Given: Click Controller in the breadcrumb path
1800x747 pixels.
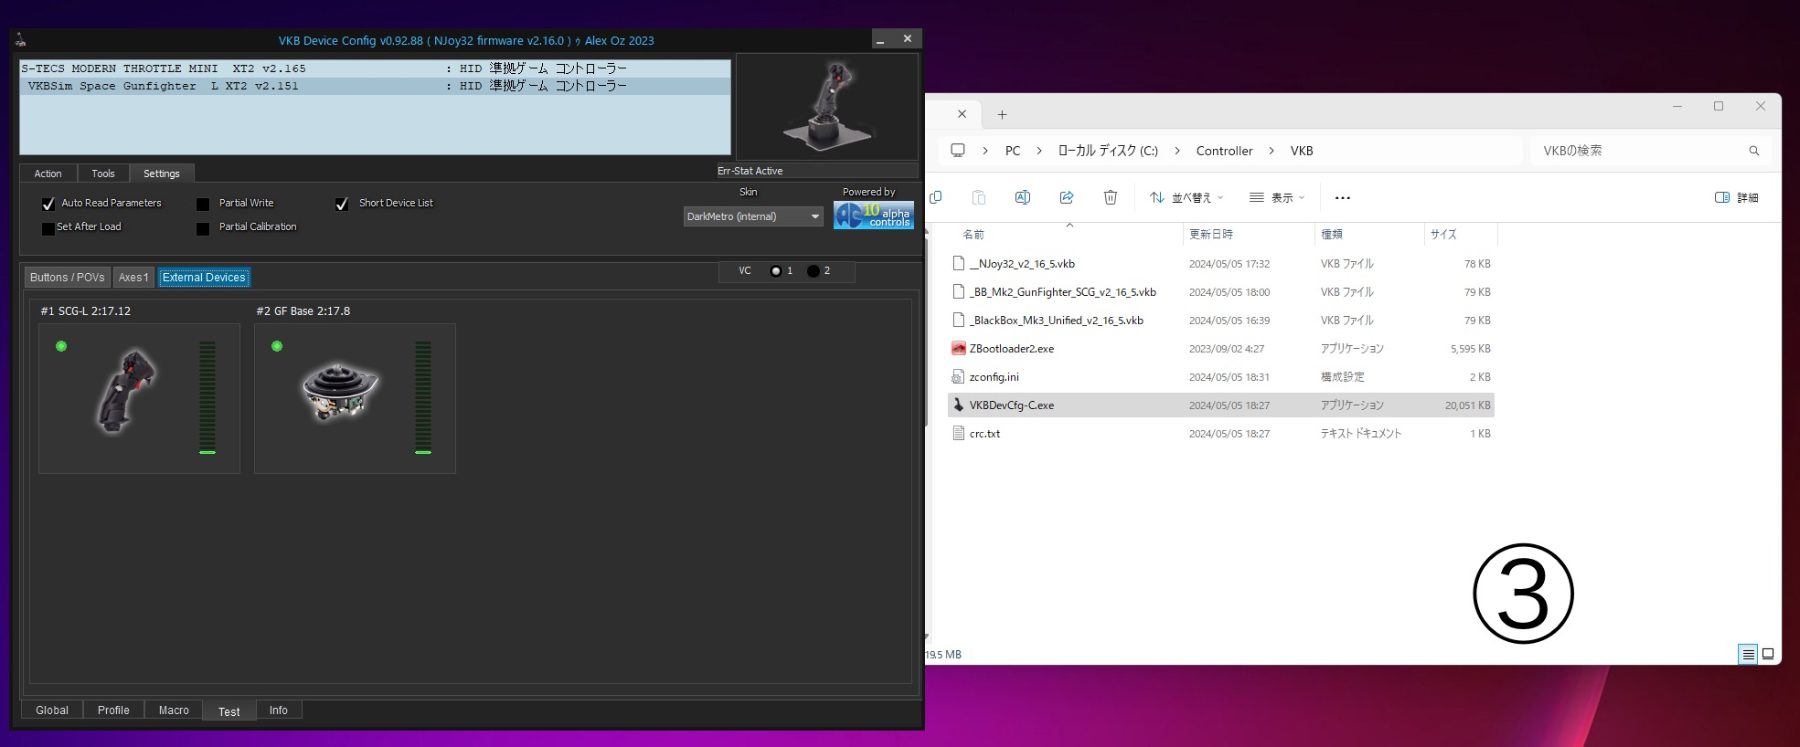Looking at the screenshot, I should pyautogui.click(x=1224, y=151).
